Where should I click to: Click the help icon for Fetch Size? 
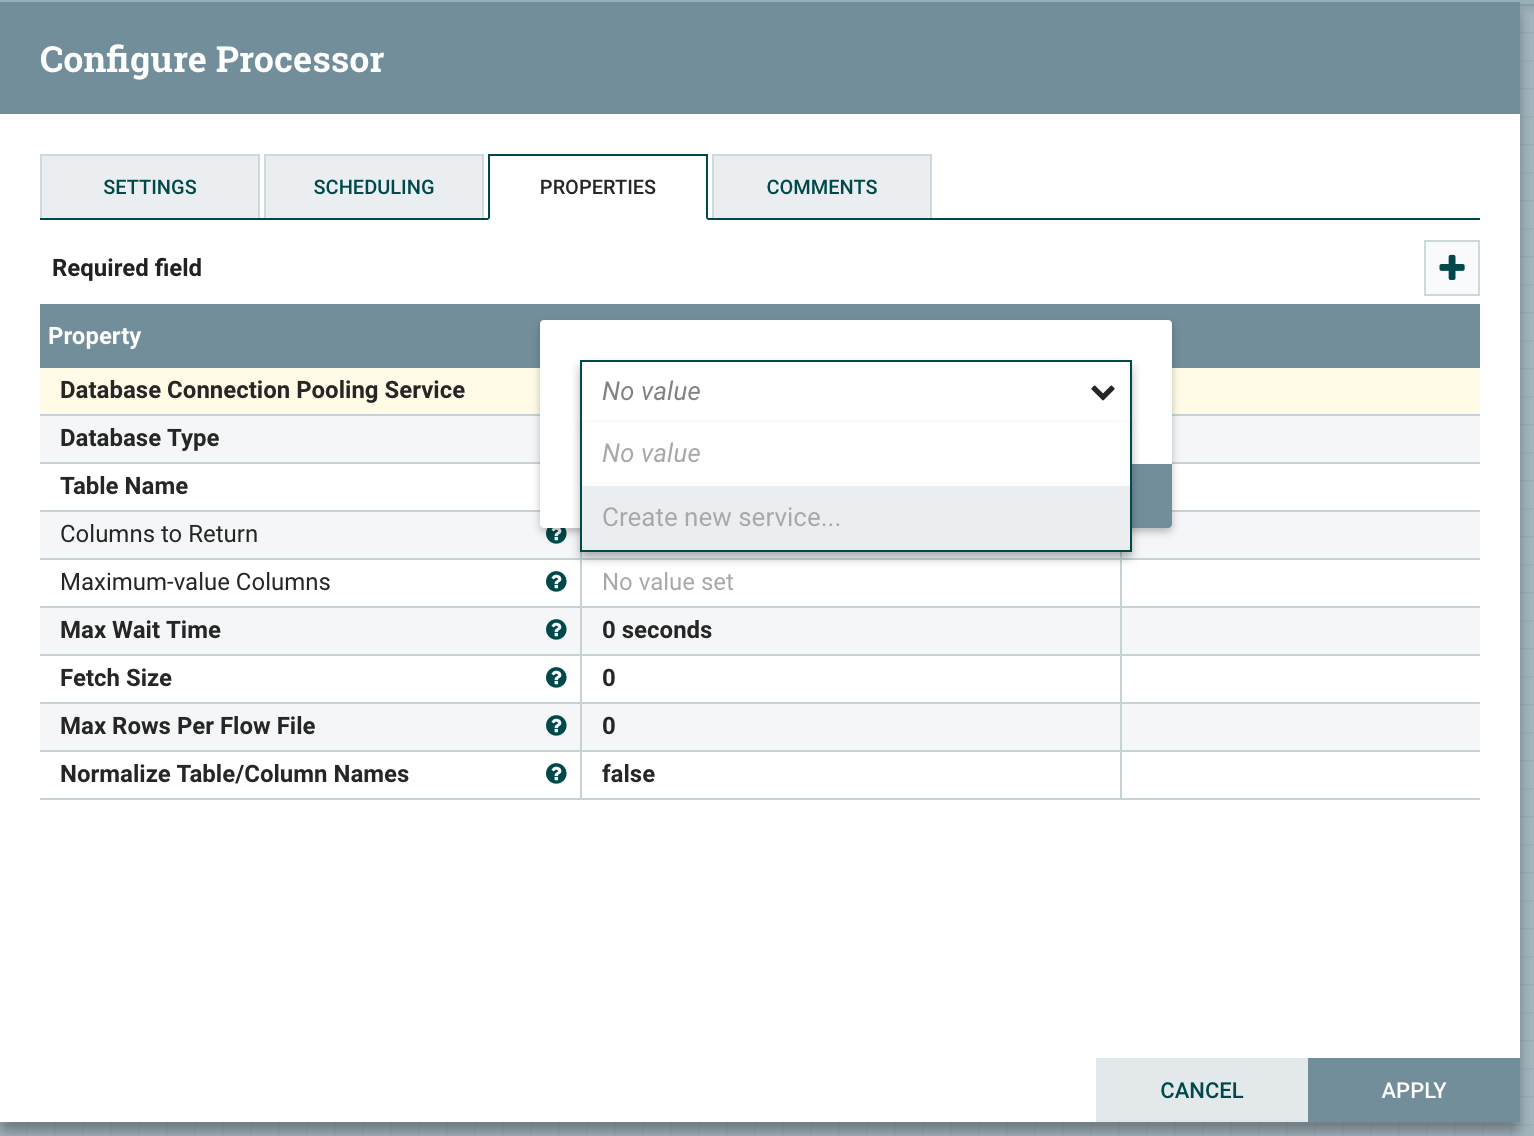557,678
